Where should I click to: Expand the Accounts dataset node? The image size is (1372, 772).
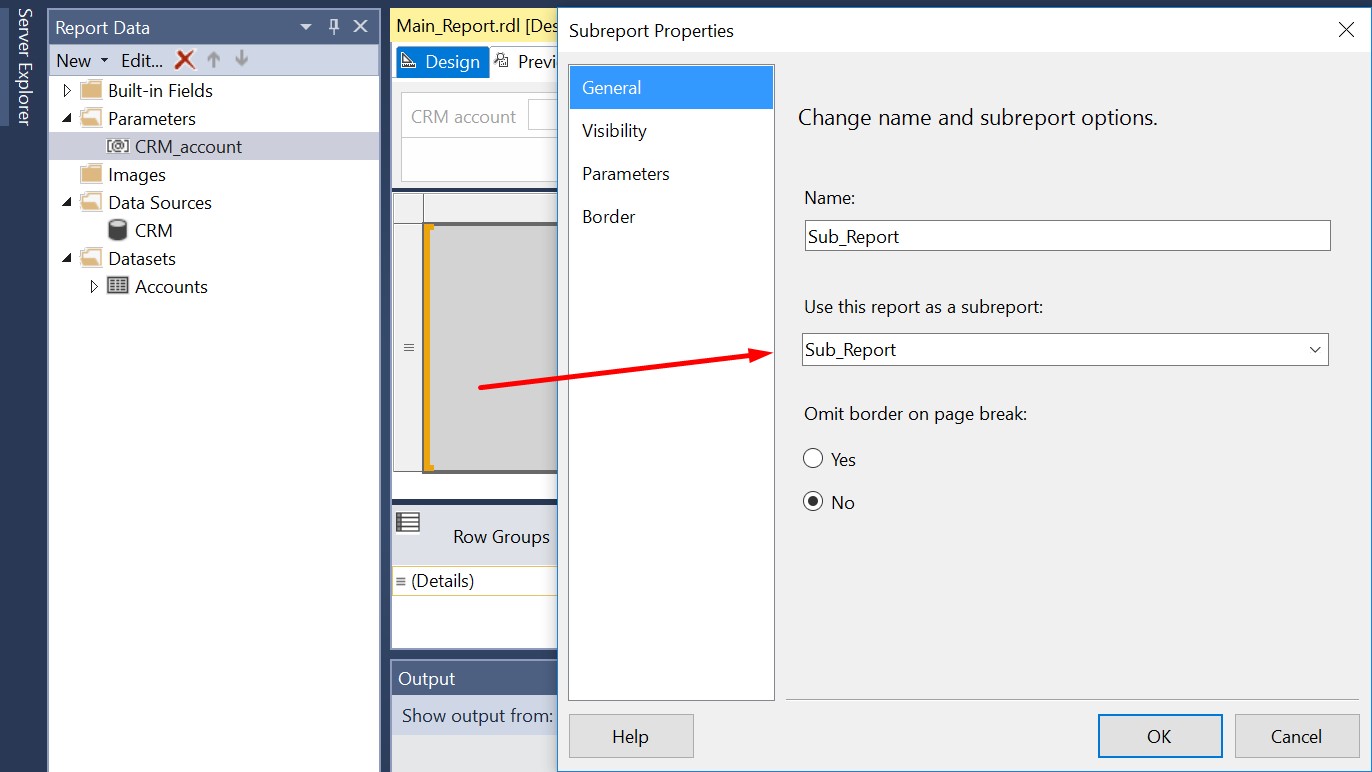(94, 286)
